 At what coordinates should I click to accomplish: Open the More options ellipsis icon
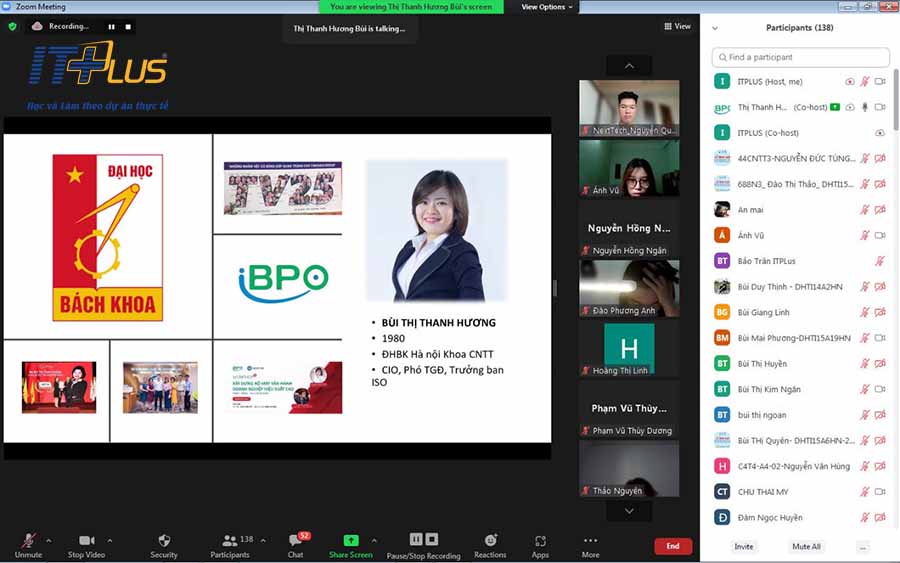tap(590, 541)
